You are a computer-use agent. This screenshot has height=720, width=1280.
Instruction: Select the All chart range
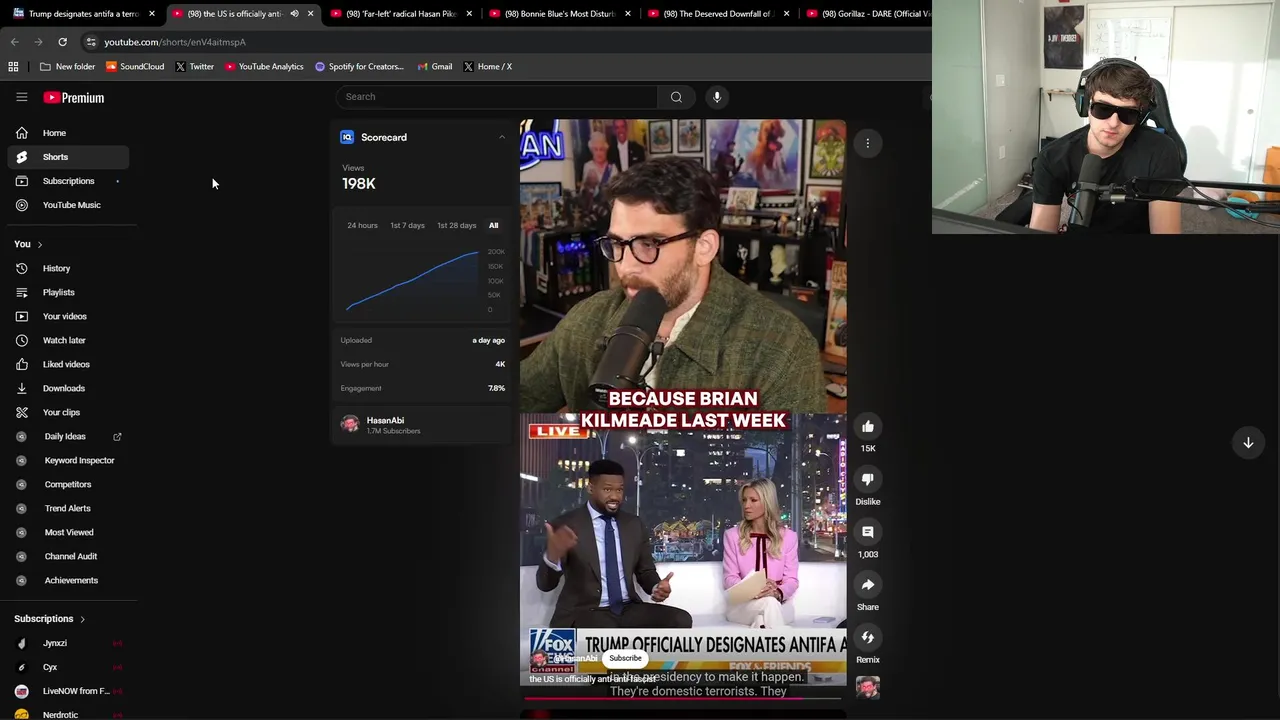(x=493, y=225)
